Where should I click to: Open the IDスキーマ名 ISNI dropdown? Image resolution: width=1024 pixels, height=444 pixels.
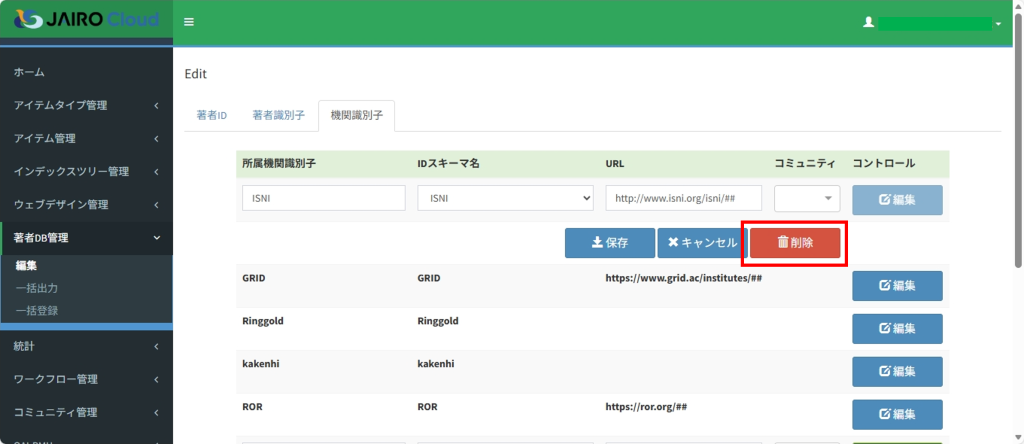point(505,198)
